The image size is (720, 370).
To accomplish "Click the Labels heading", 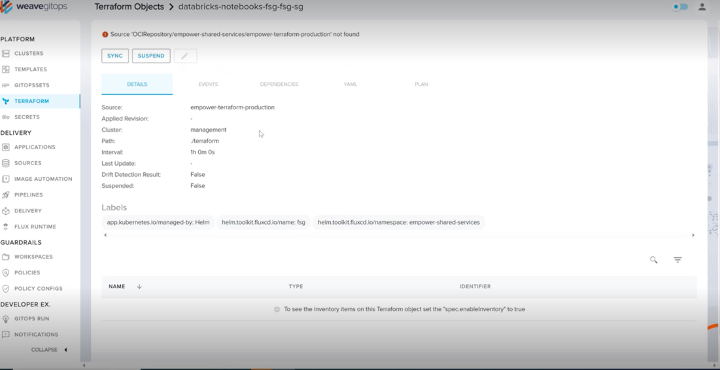I will 114,207.
